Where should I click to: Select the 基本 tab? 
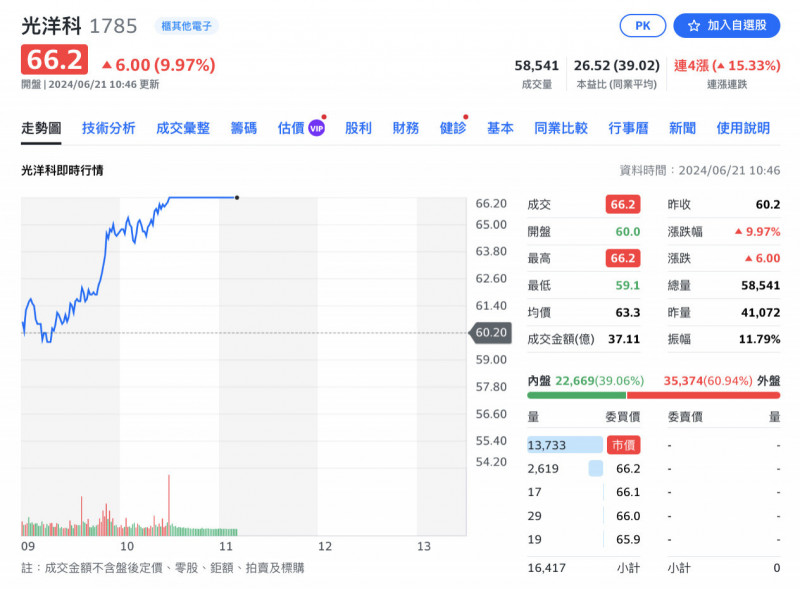500,128
